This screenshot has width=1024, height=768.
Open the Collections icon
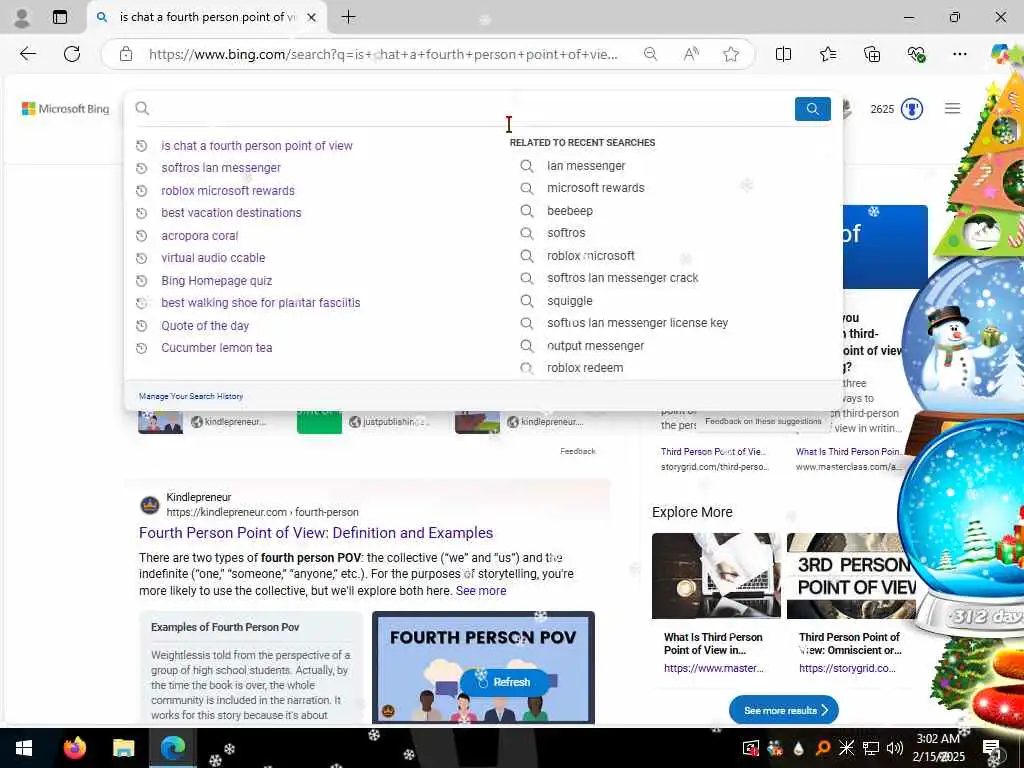click(872, 54)
